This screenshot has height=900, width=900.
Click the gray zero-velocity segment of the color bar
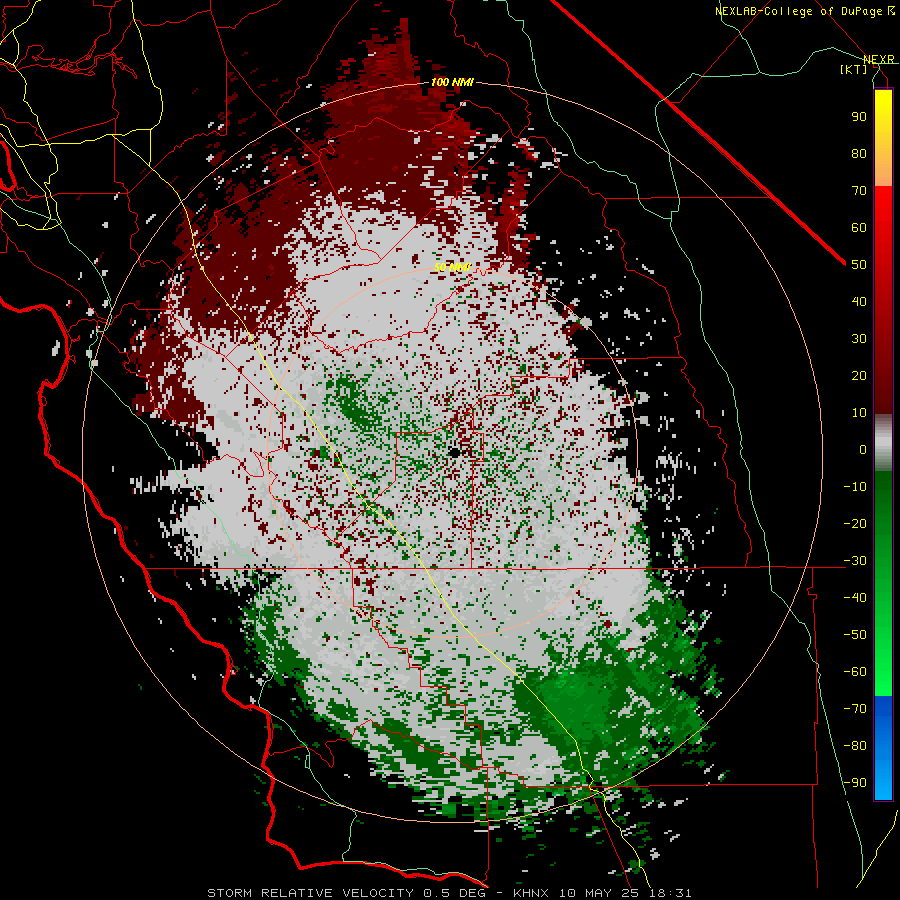883,443
